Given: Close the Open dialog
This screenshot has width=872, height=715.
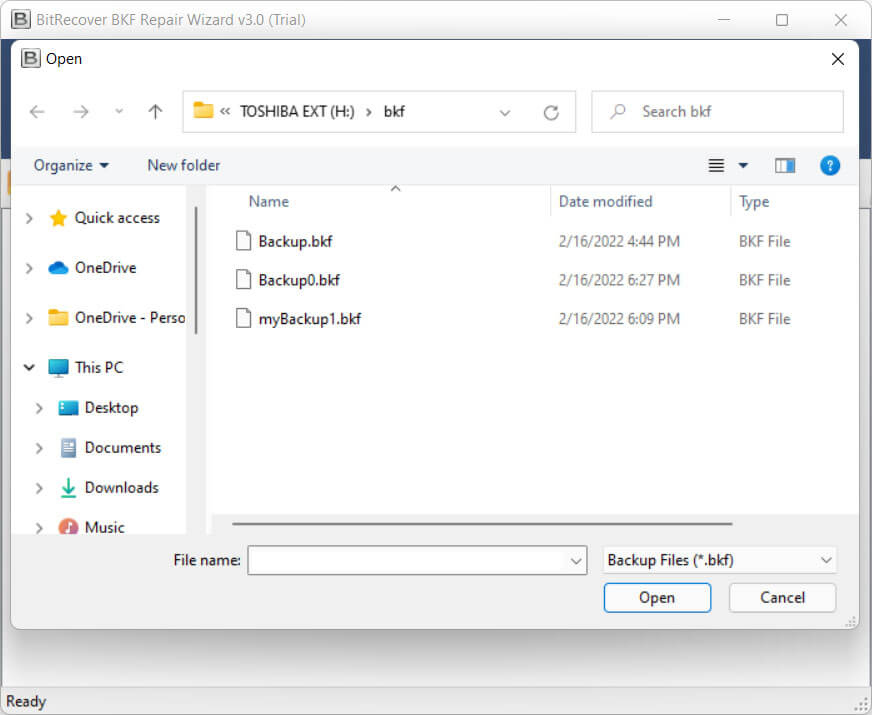Looking at the screenshot, I should (838, 59).
